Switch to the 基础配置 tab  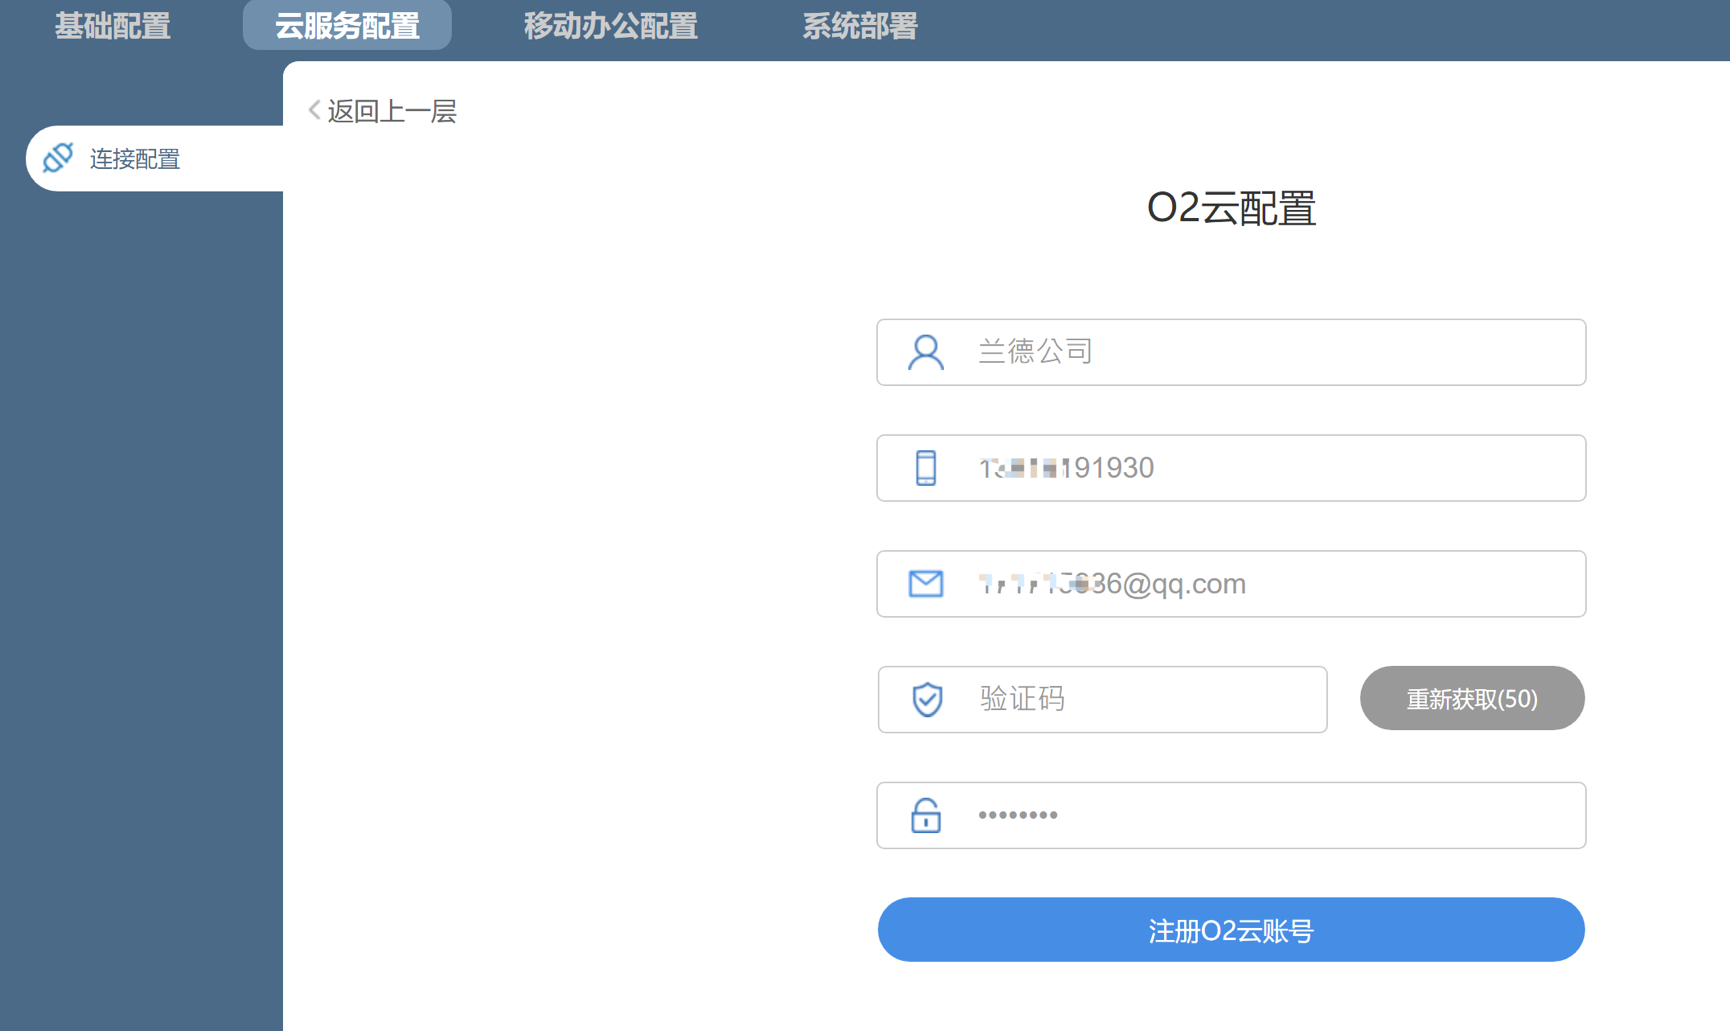pyautogui.click(x=112, y=25)
